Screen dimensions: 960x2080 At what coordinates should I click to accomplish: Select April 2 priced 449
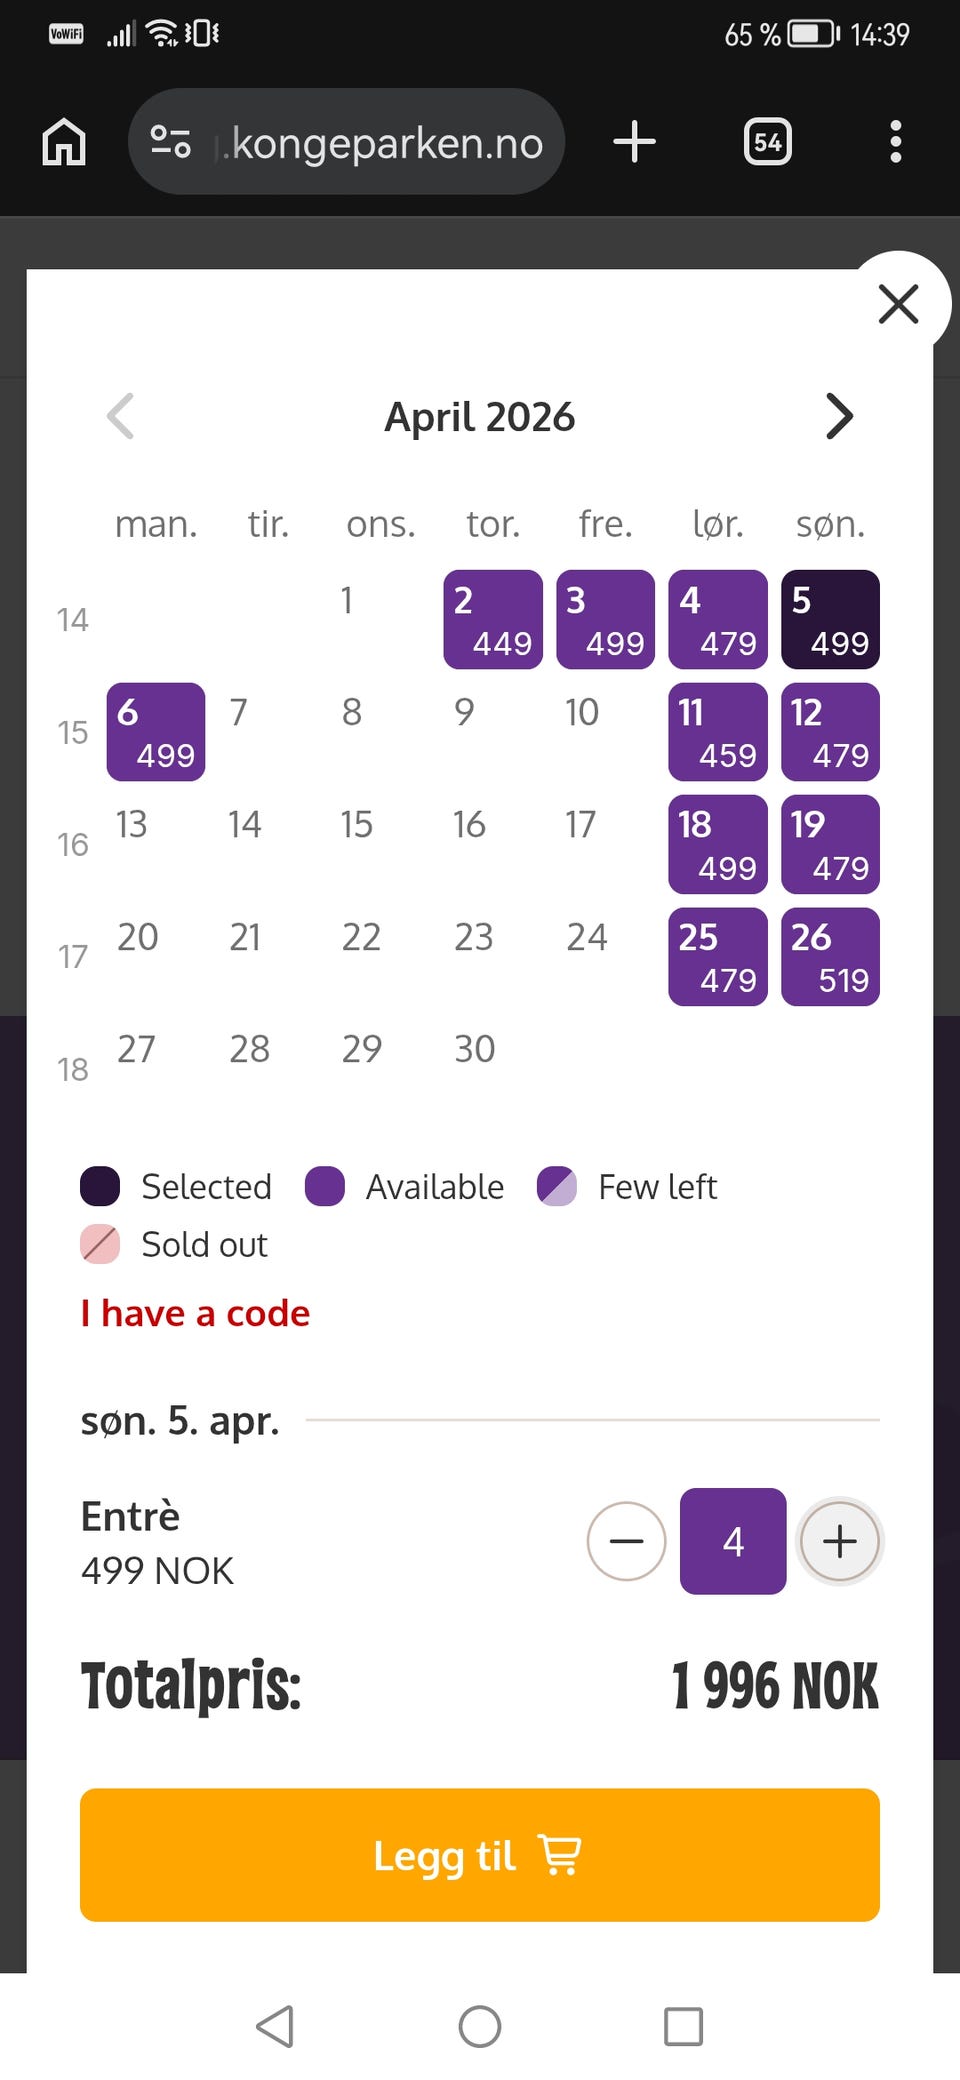tap(493, 619)
